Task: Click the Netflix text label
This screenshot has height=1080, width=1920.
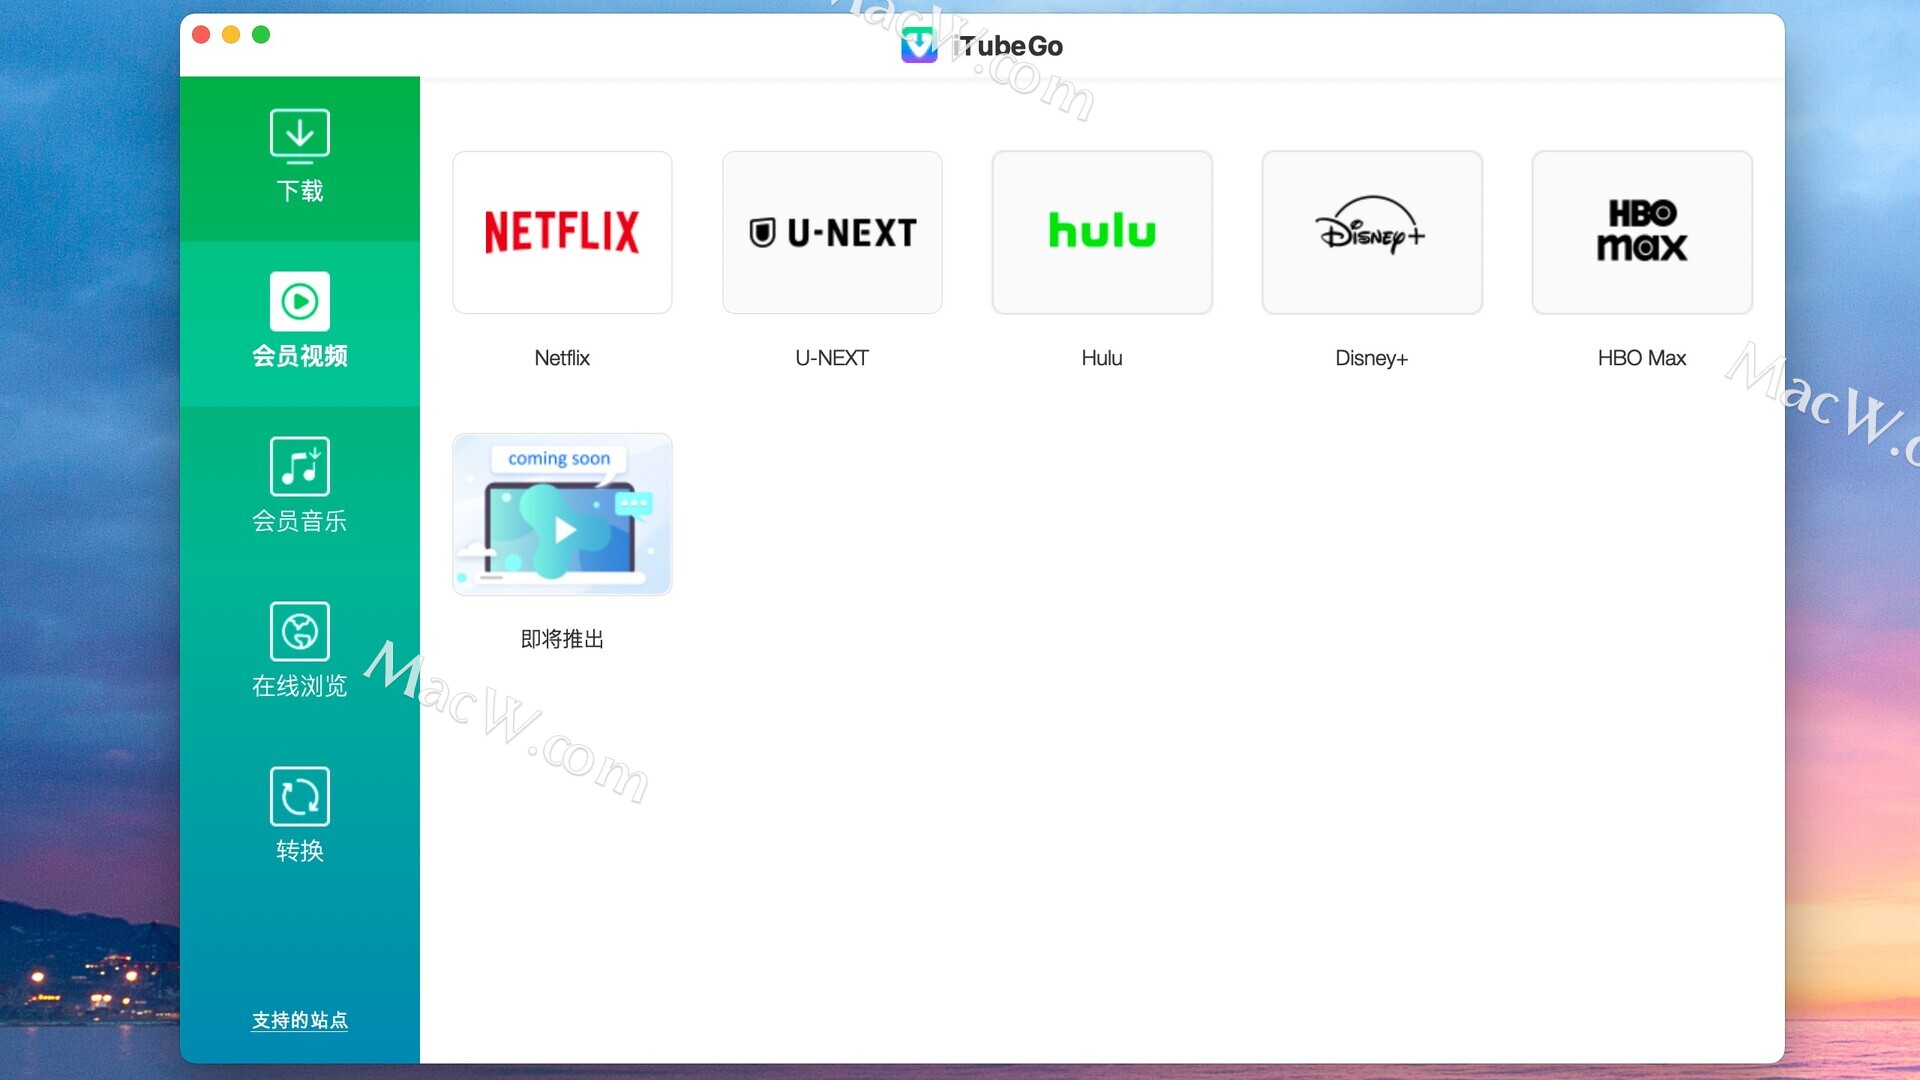Action: [562, 358]
